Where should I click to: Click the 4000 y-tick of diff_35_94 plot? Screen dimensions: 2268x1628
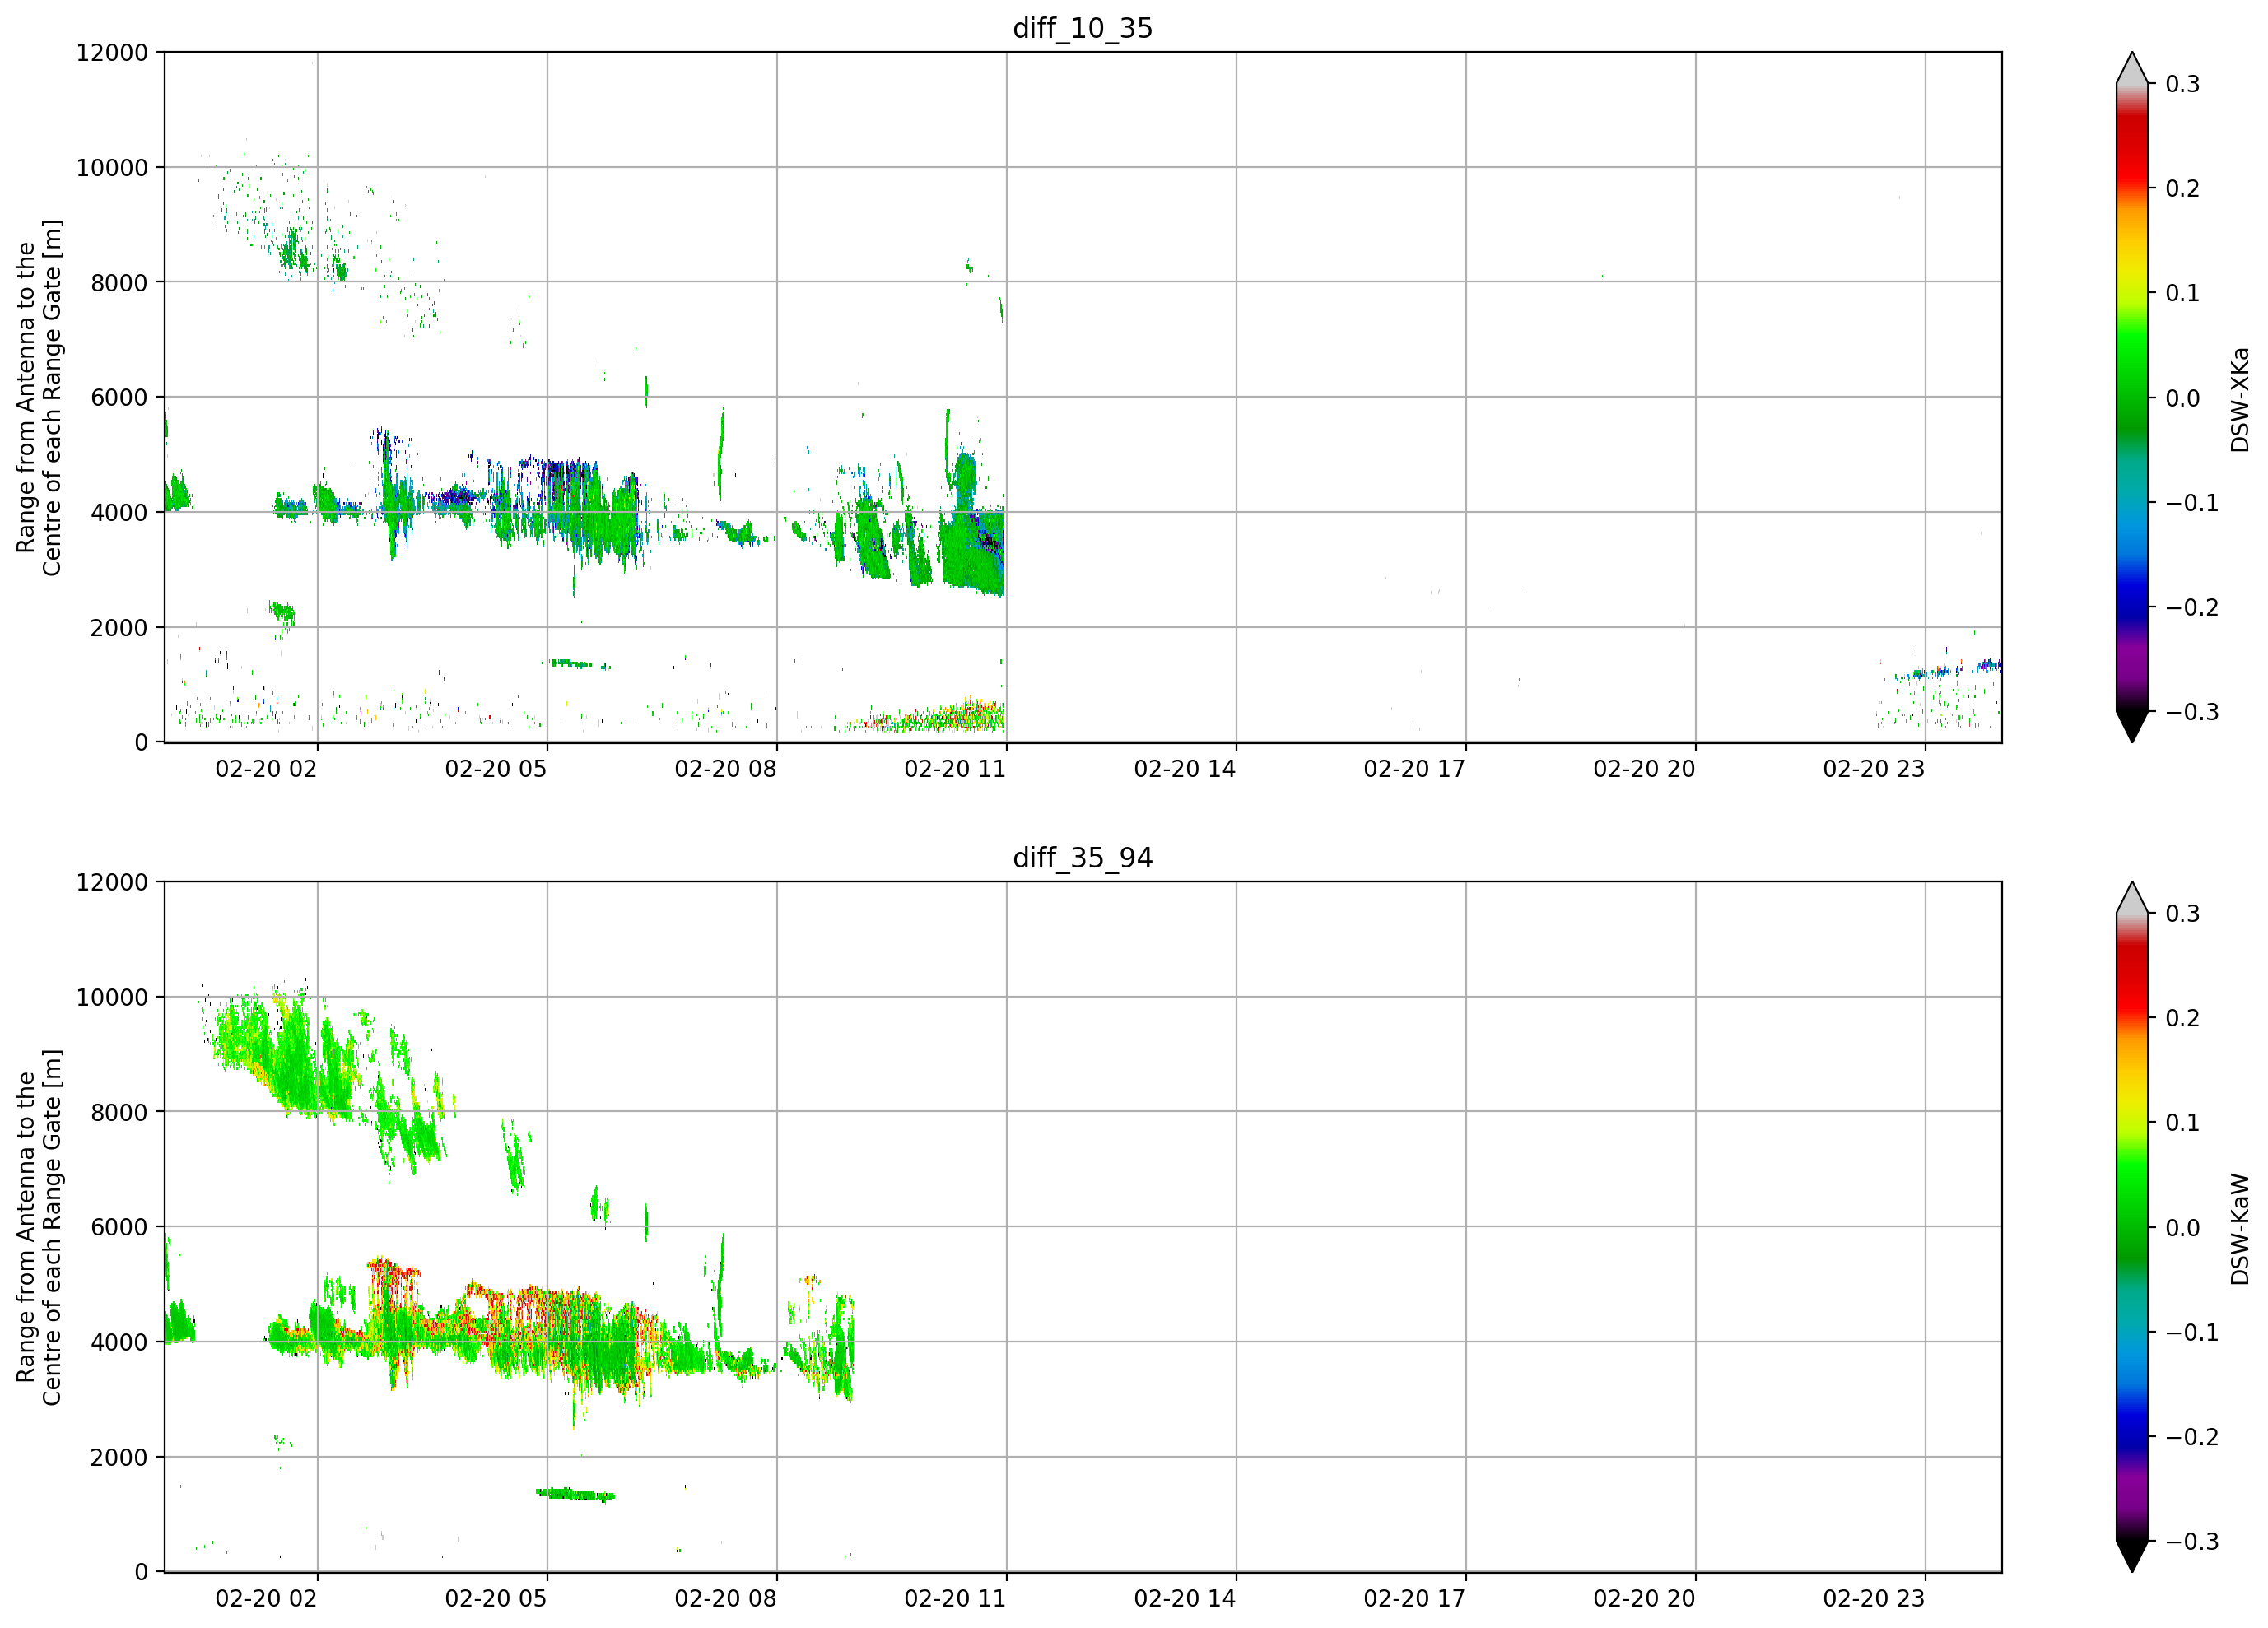pyautogui.click(x=119, y=1343)
